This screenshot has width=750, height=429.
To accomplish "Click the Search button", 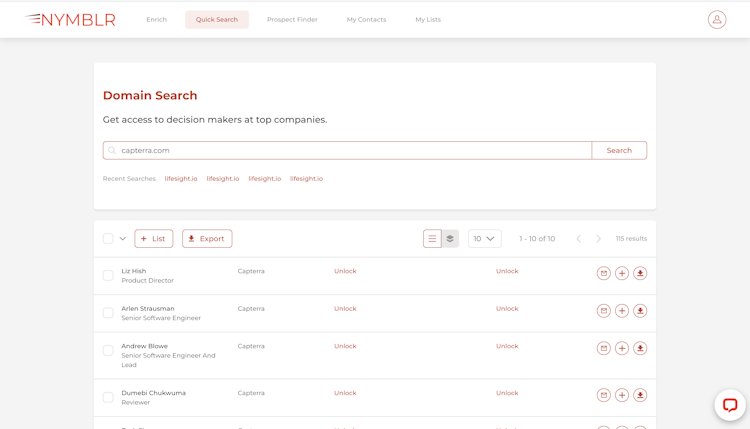I will 619,150.
